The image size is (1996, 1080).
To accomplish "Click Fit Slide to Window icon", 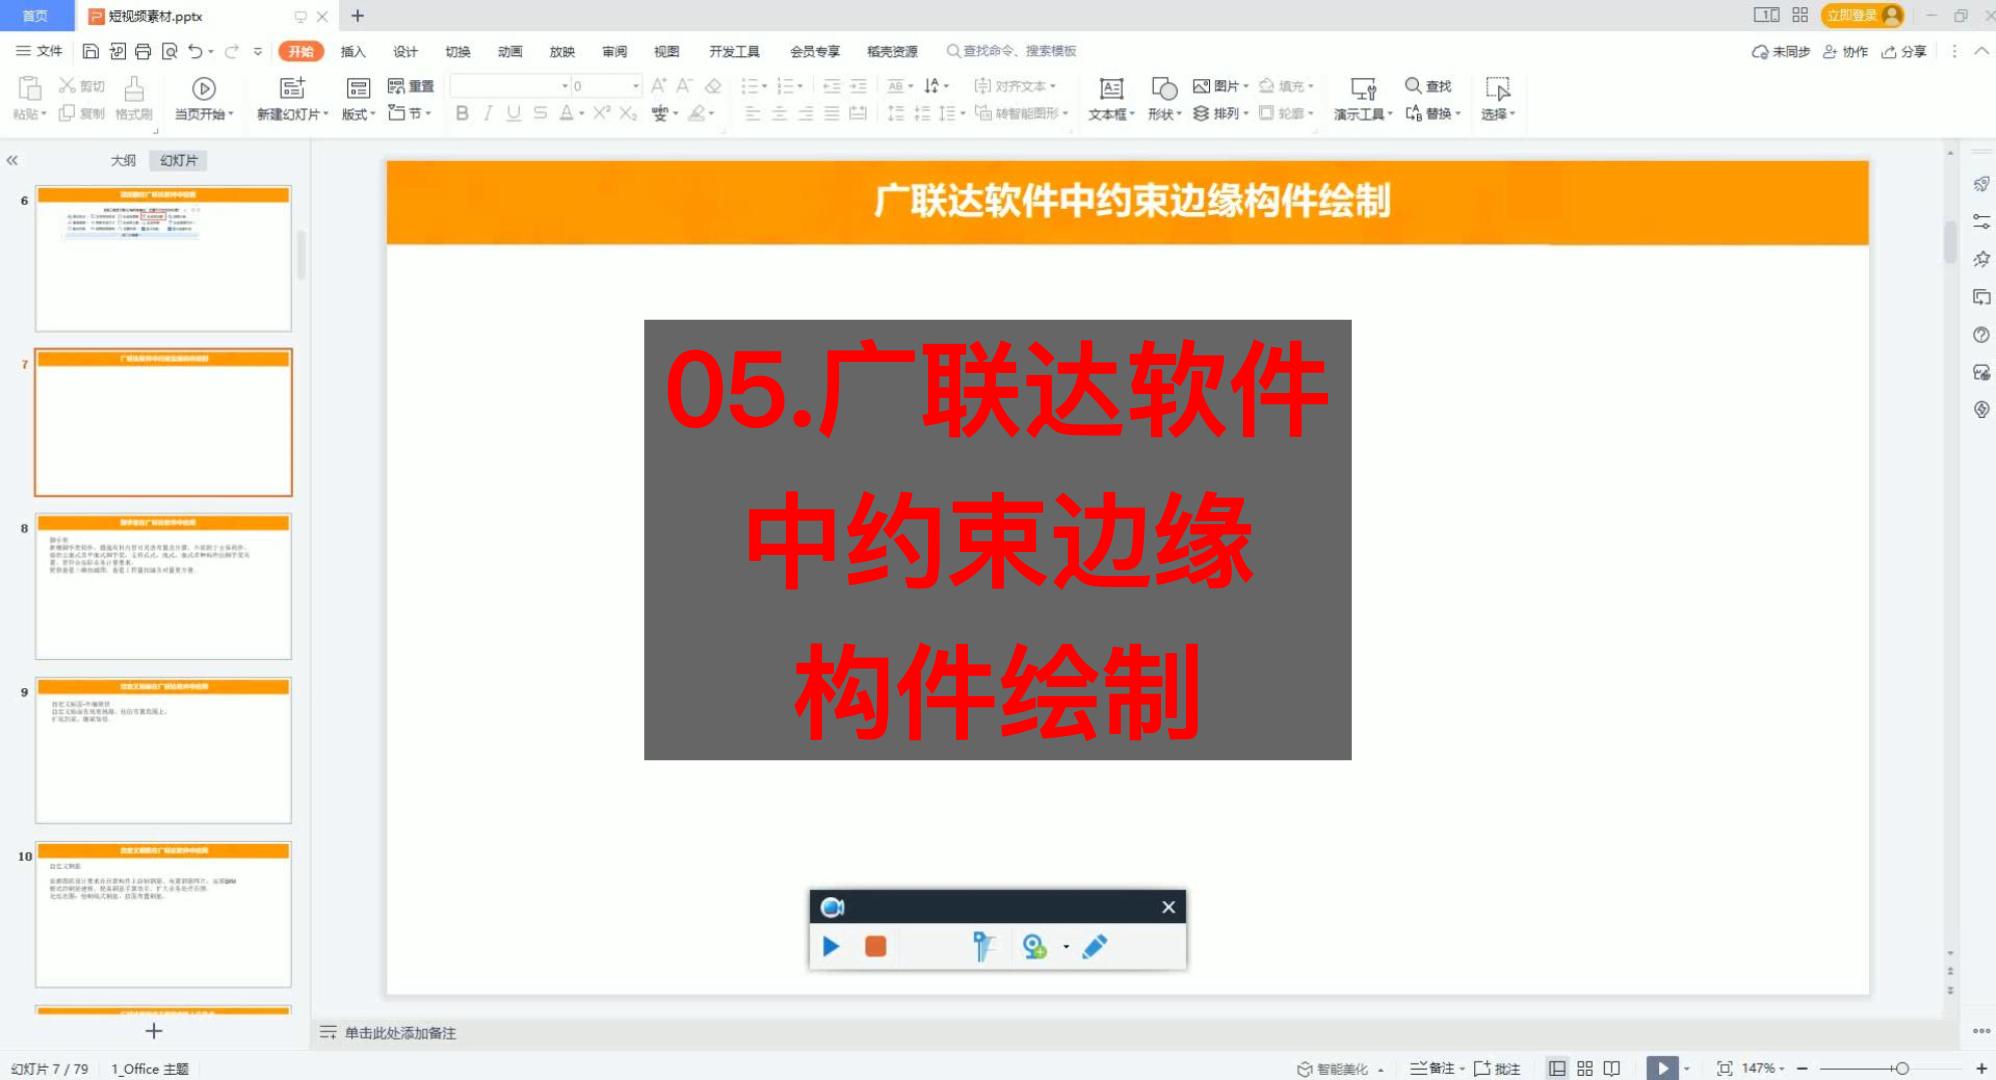I will click(1724, 1068).
